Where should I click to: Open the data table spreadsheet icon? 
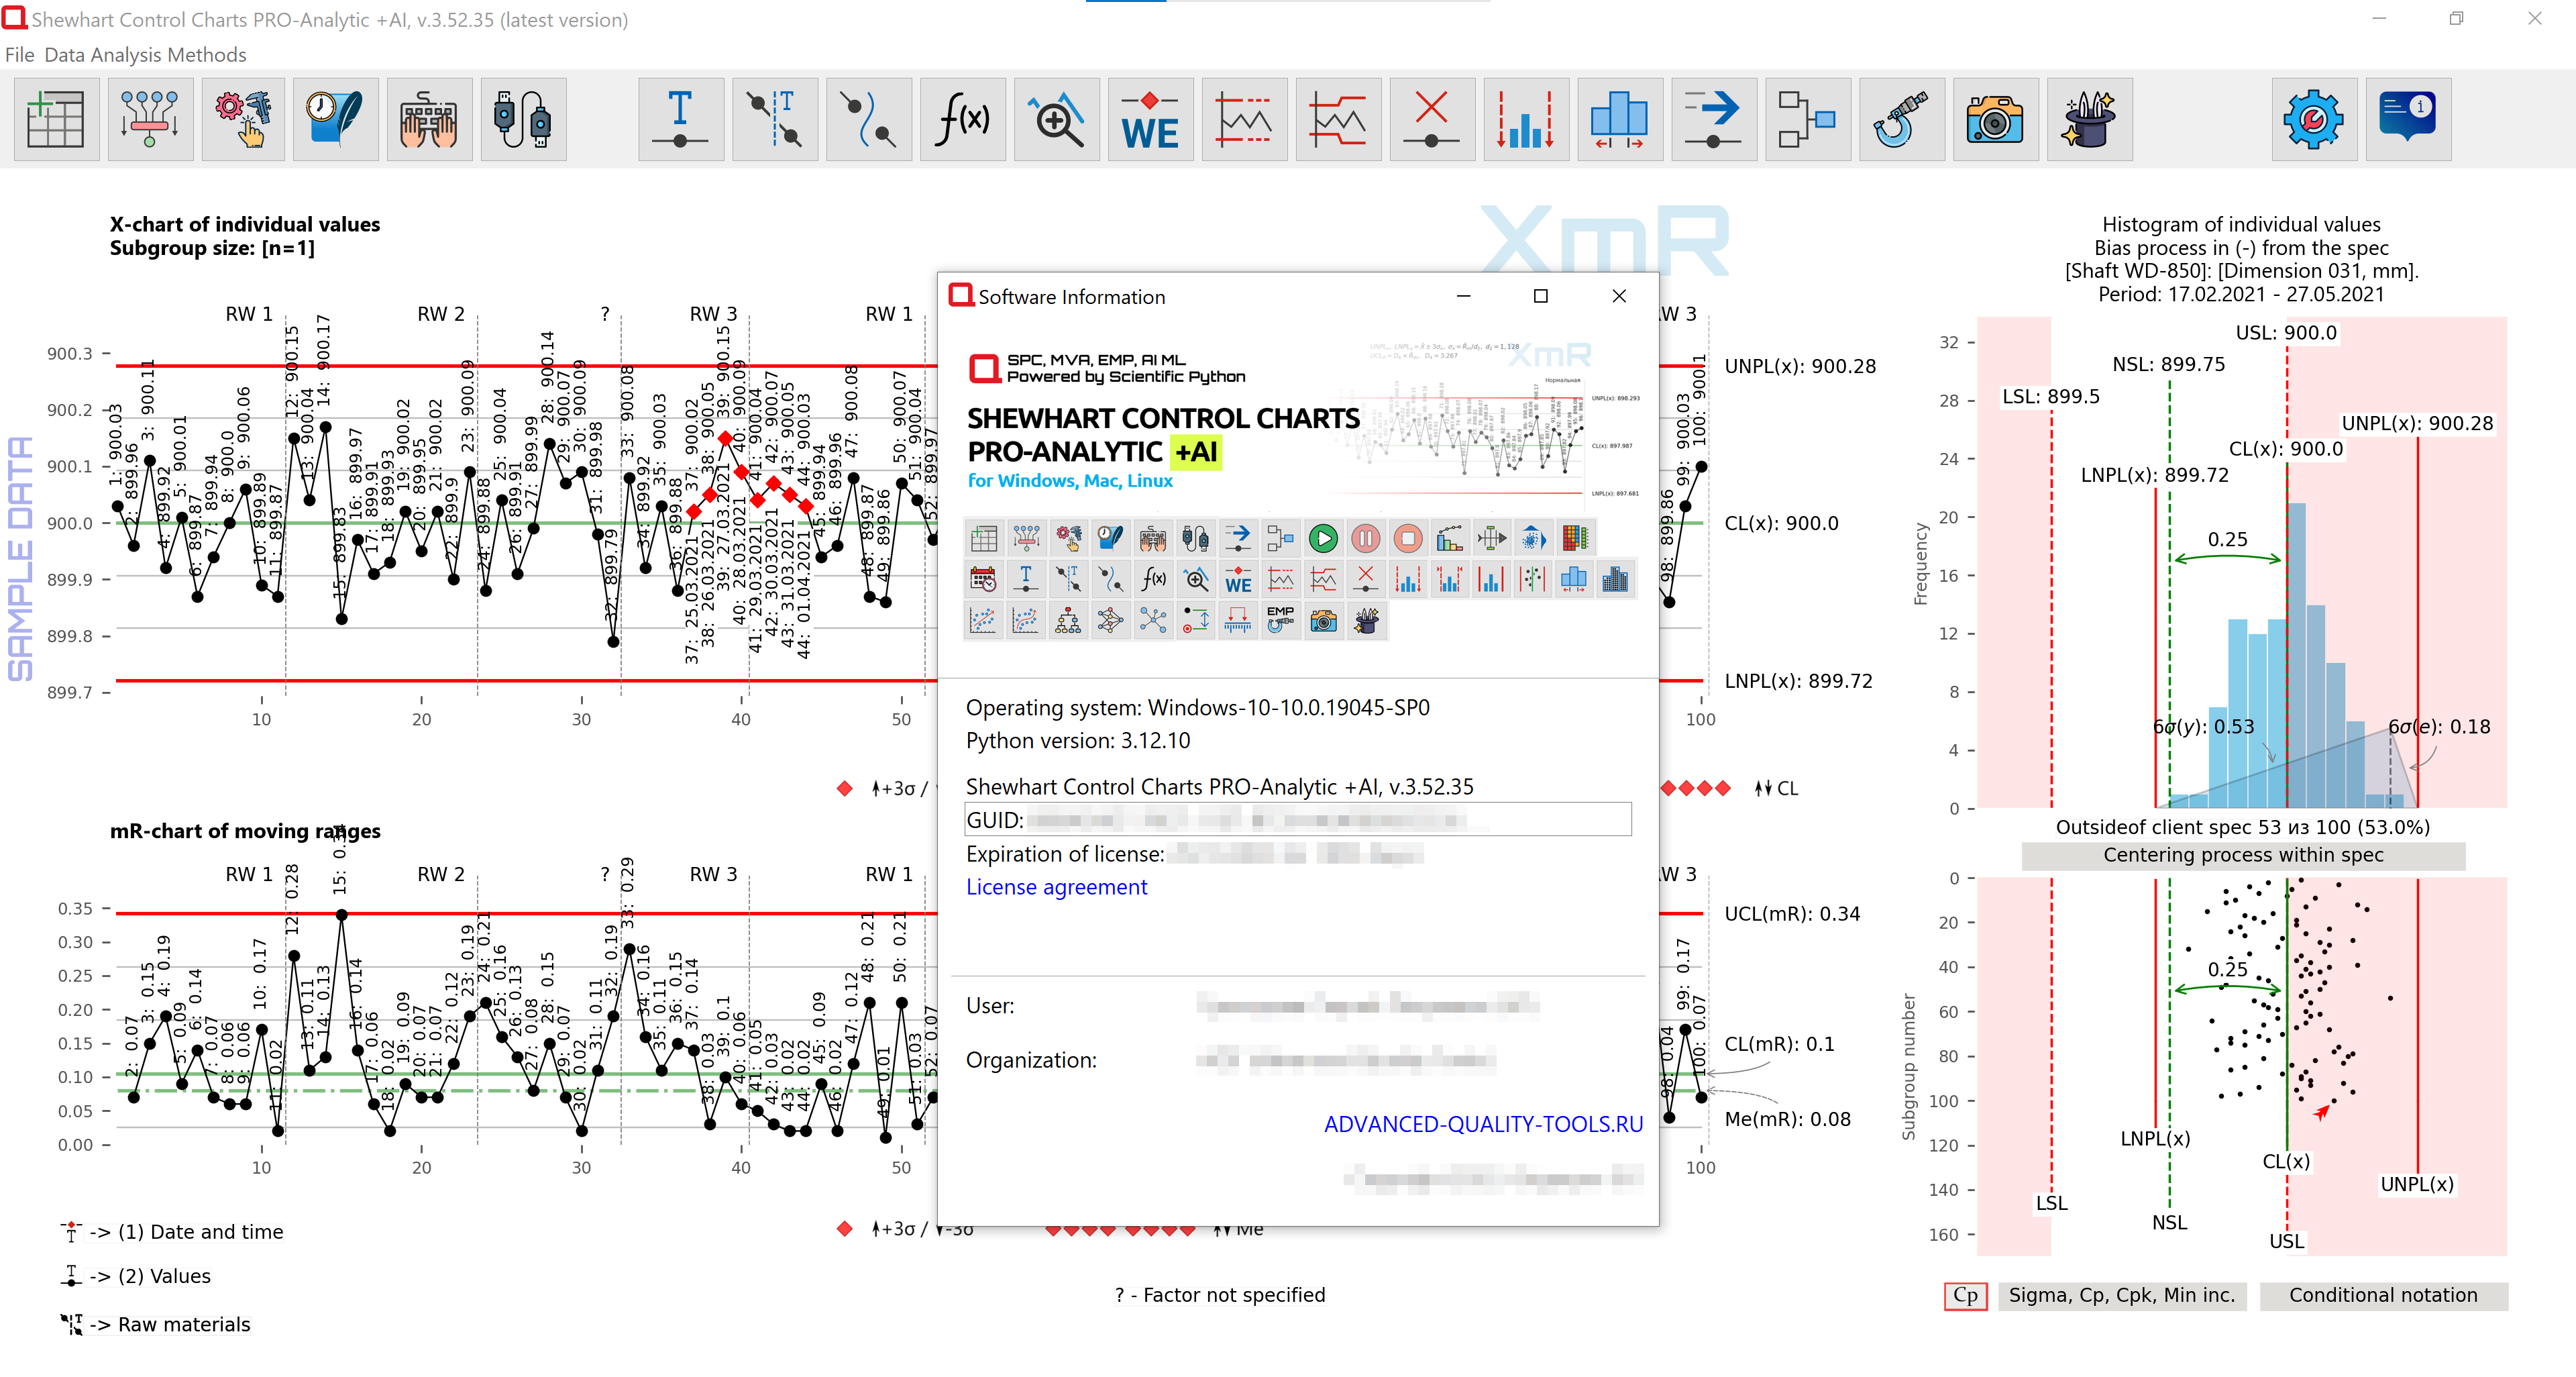click(x=56, y=119)
